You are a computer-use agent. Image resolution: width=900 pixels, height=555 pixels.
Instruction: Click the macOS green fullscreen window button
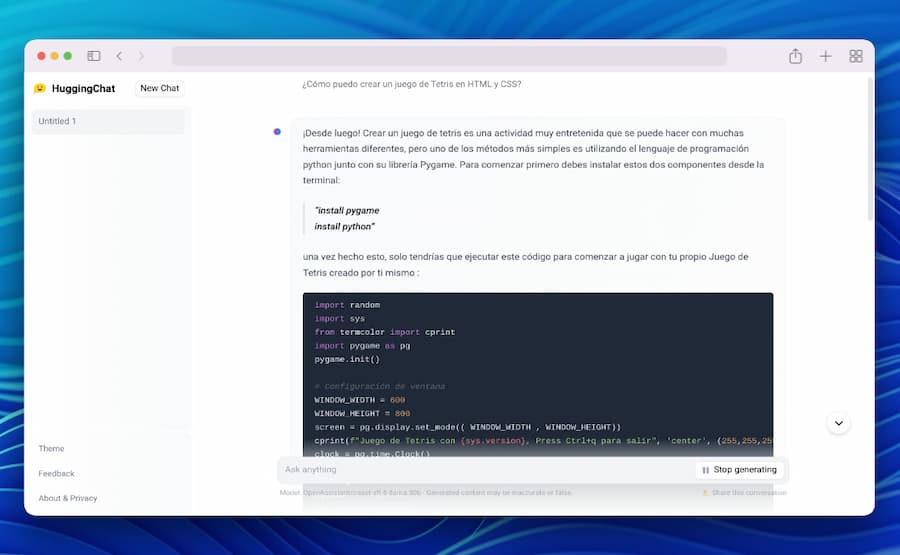[68, 56]
